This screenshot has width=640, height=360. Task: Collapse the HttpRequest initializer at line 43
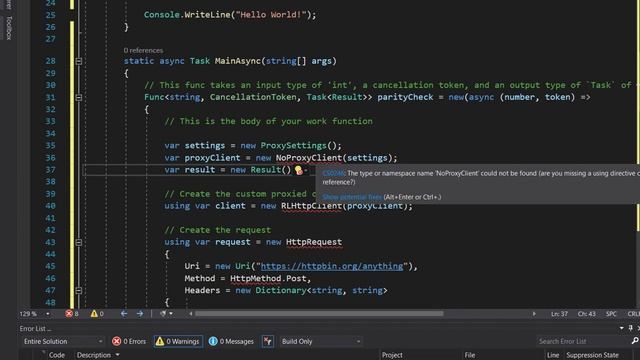tap(79, 242)
